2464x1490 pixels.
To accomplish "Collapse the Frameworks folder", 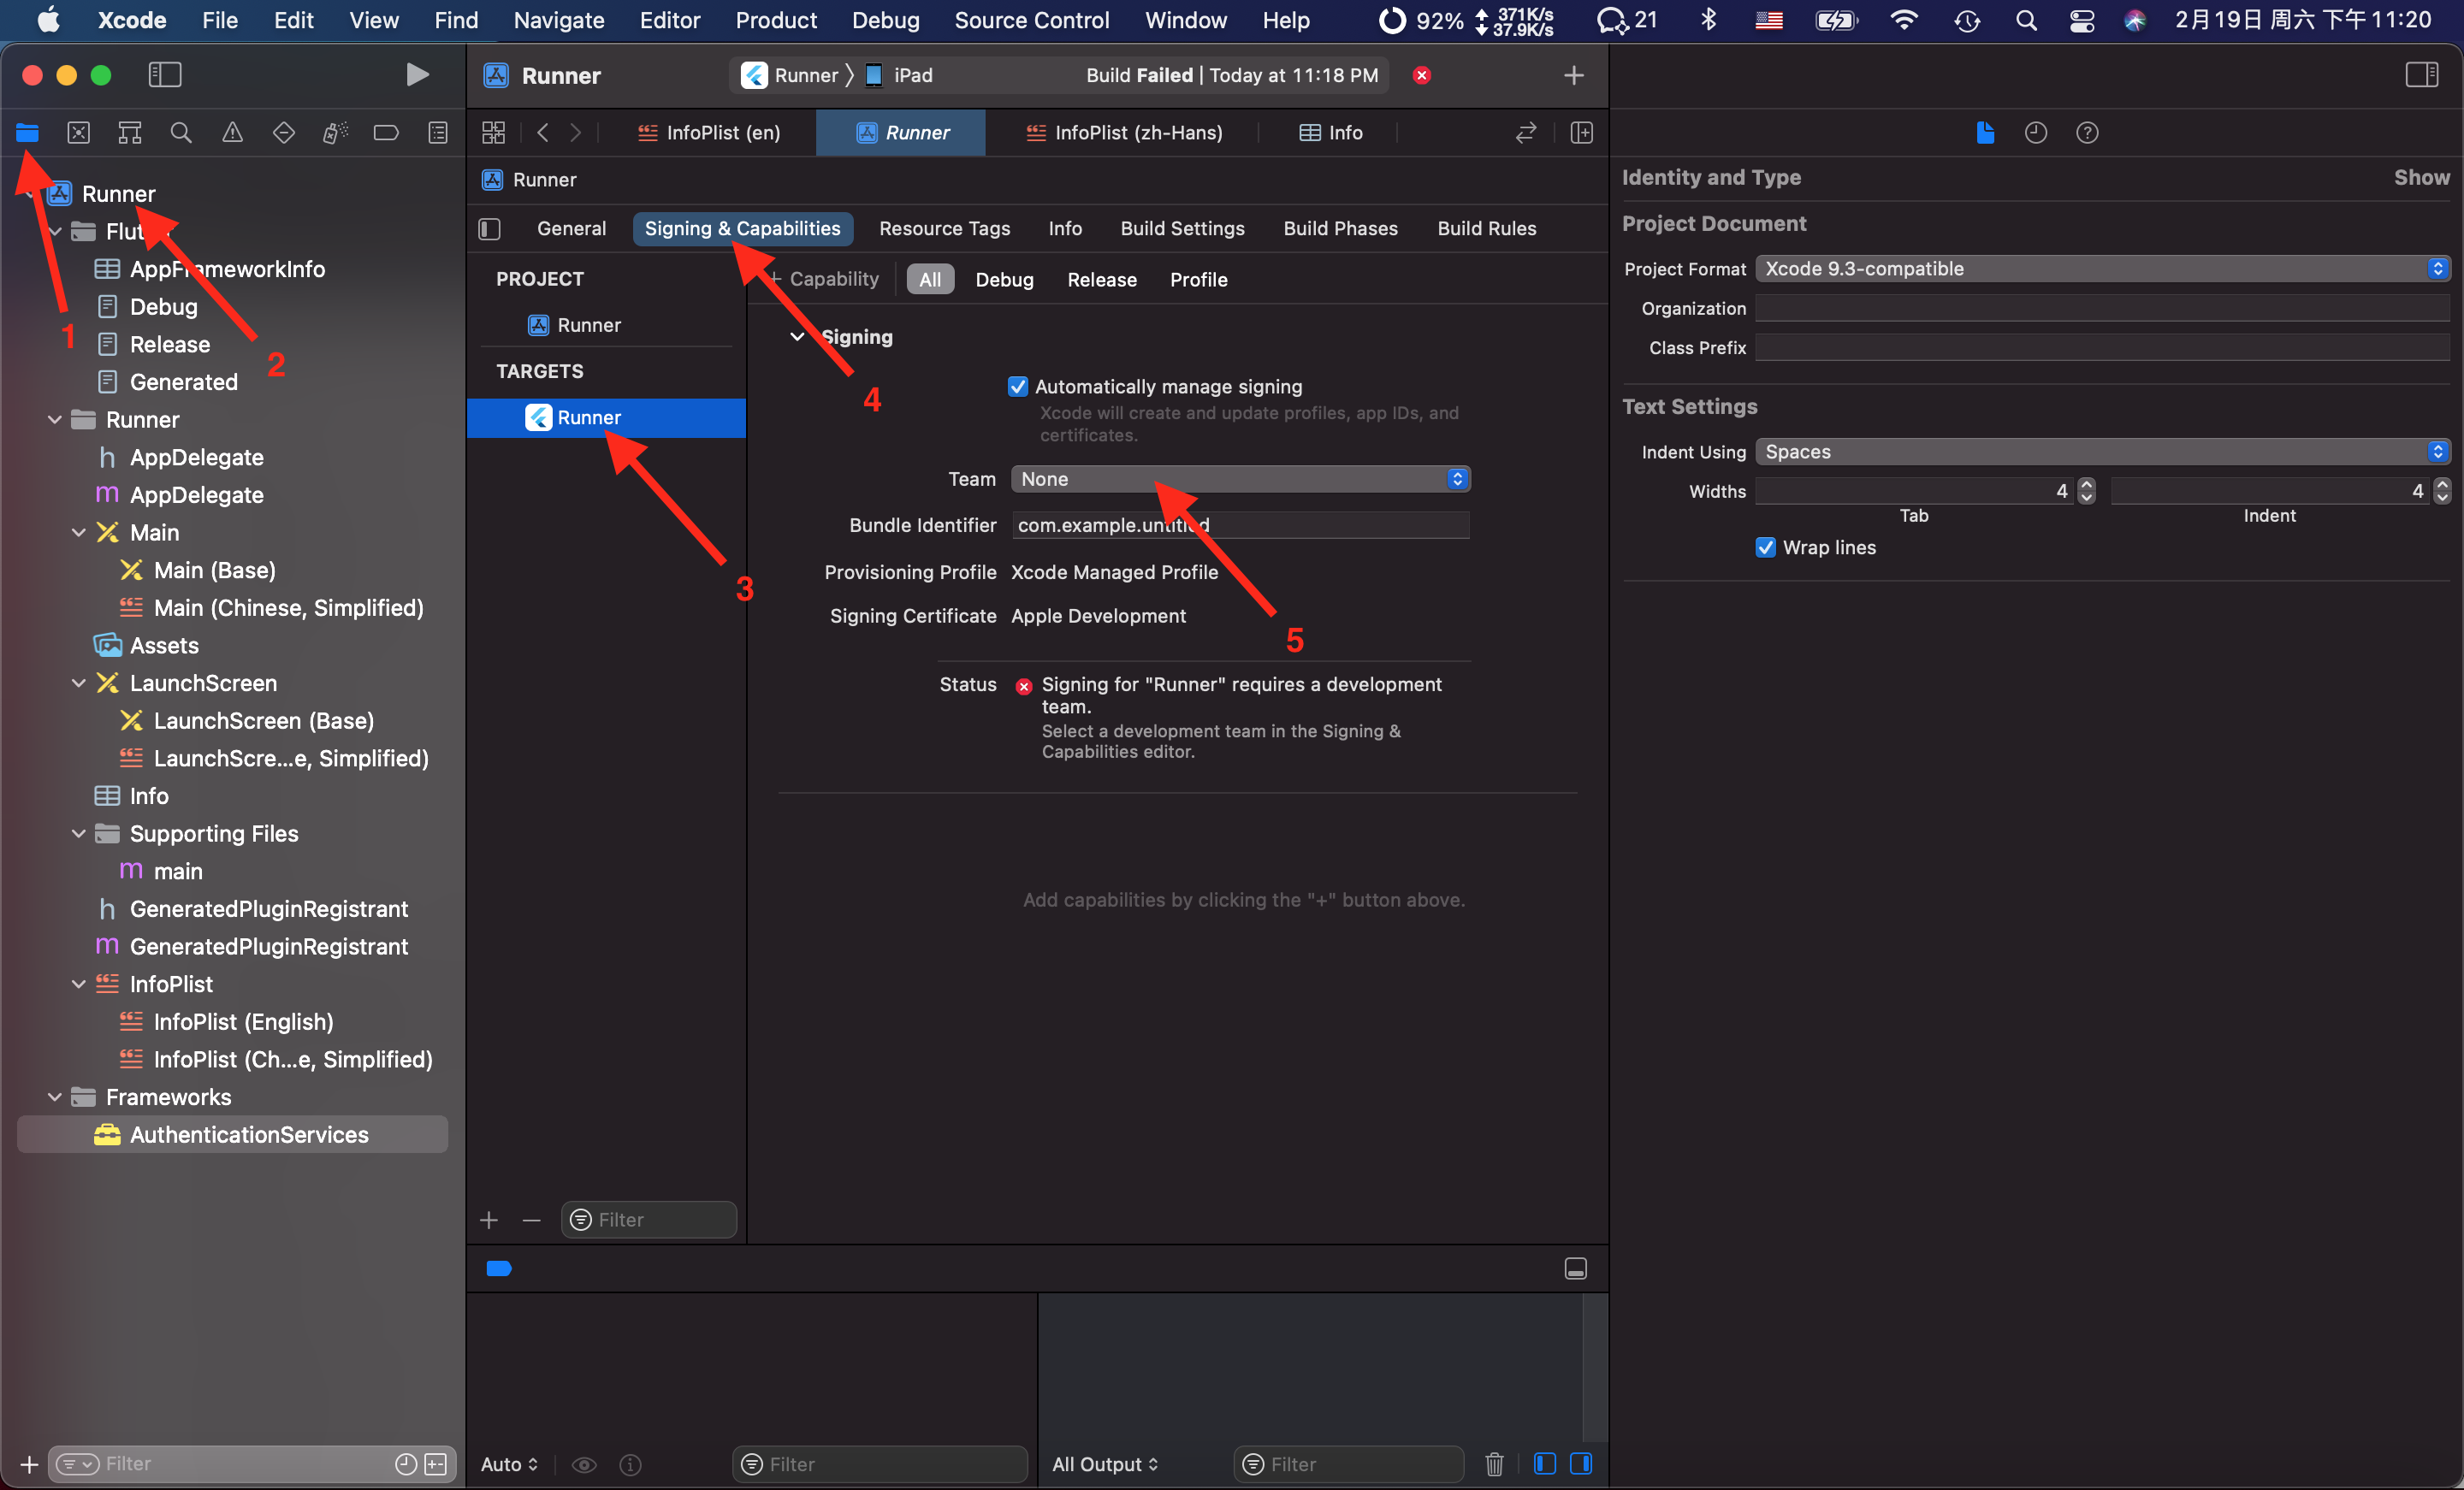I will 54,1097.
